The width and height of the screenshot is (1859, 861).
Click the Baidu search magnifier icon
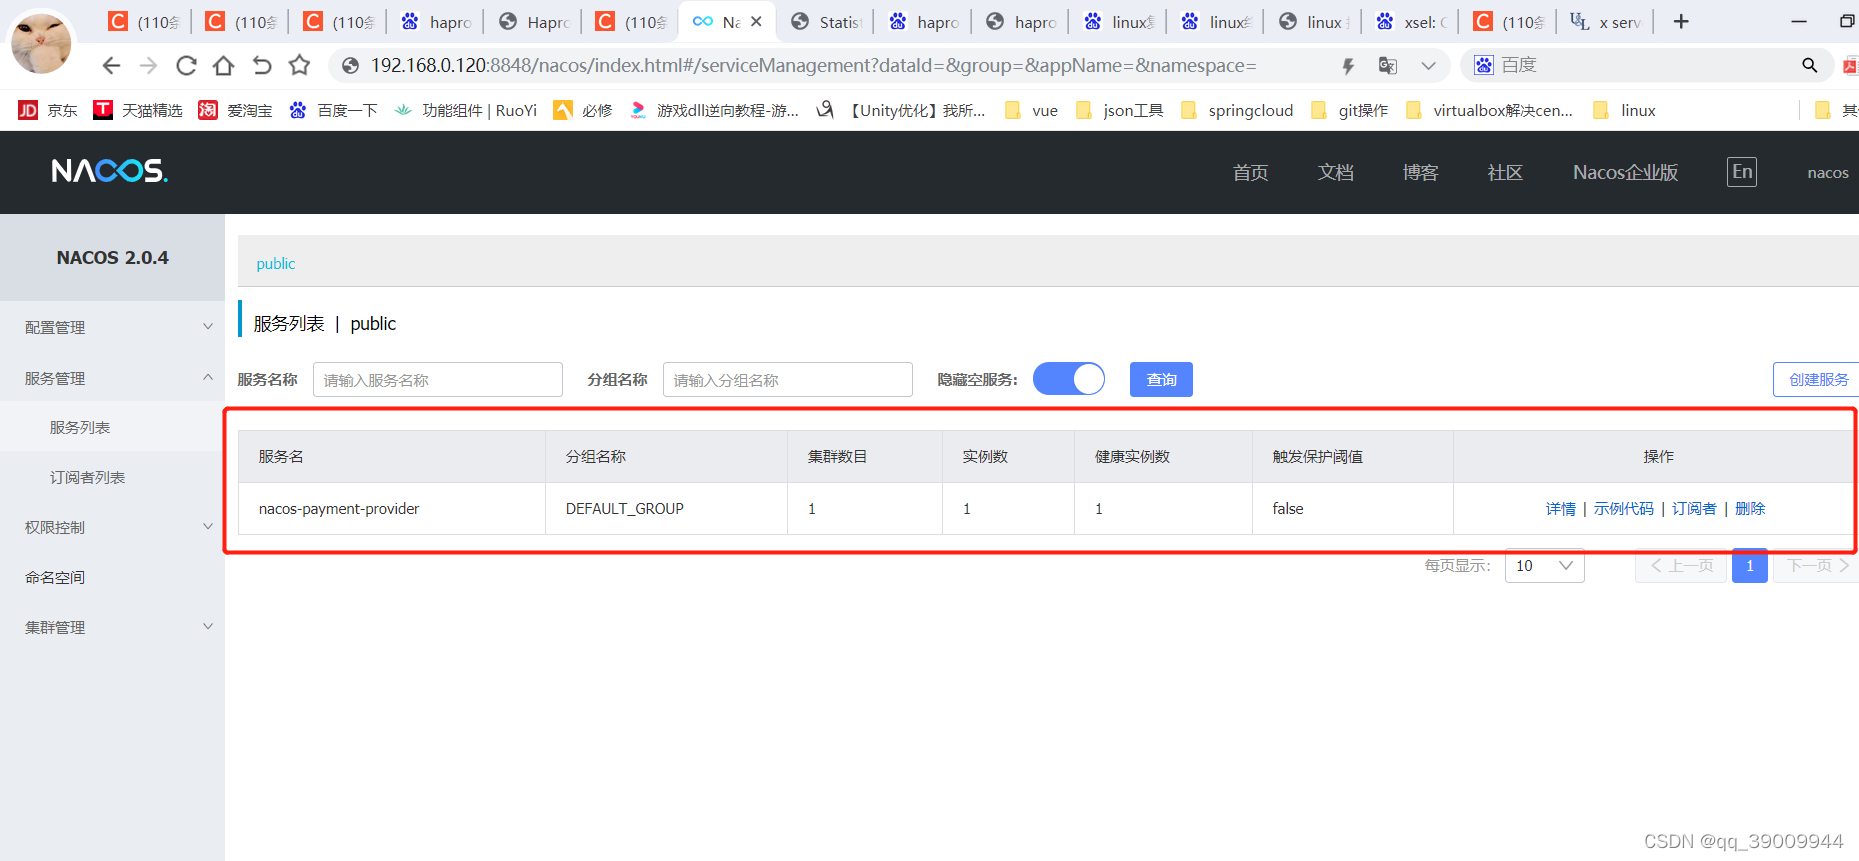pyautogui.click(x=1809, y=65)
